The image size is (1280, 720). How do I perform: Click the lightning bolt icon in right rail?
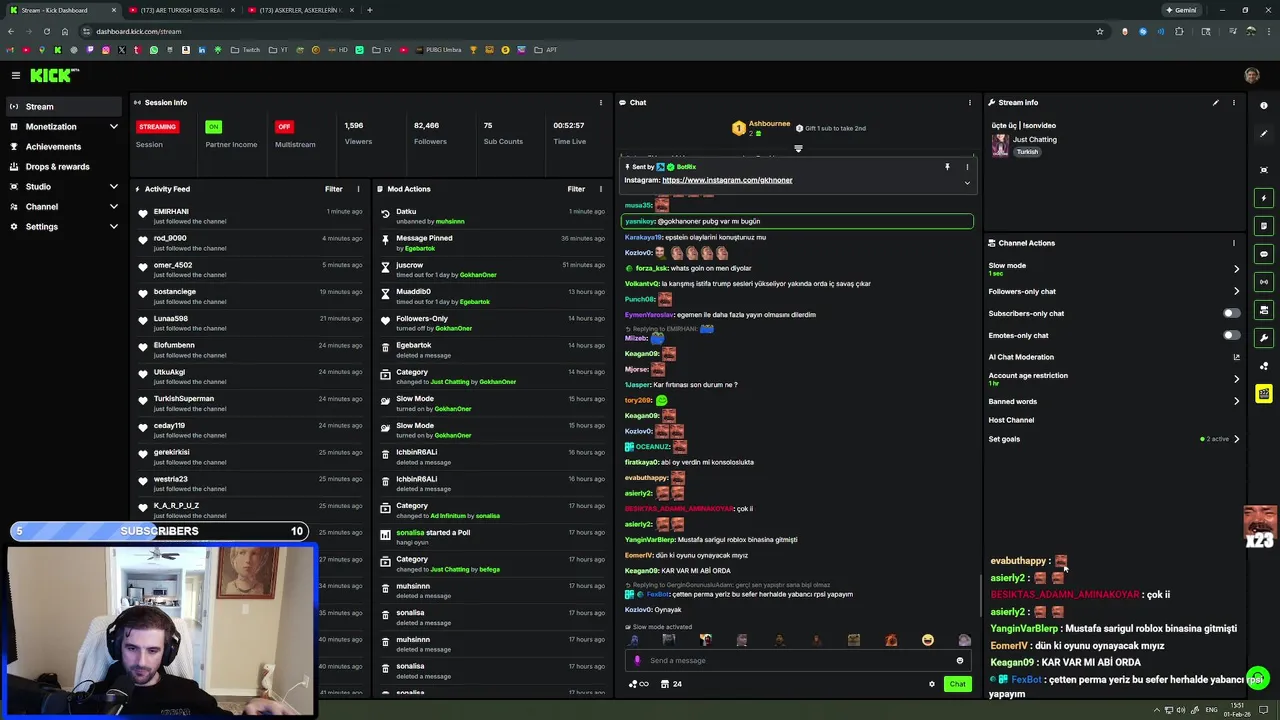pos(1264,198)
